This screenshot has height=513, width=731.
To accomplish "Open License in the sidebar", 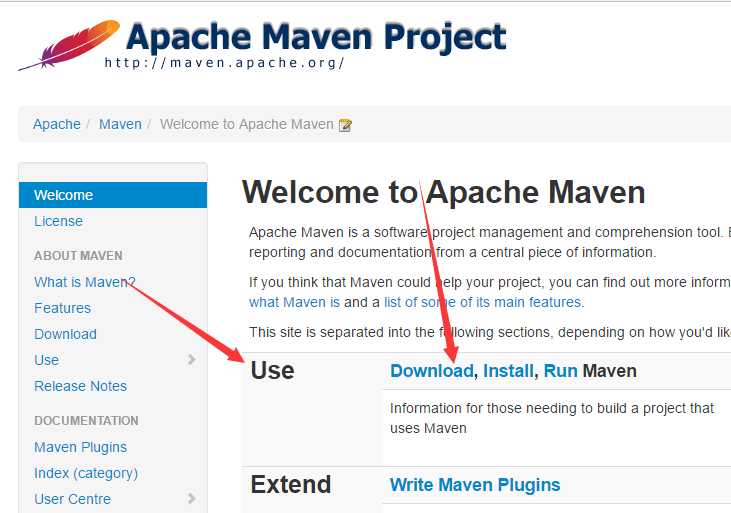I will (58, 221).
